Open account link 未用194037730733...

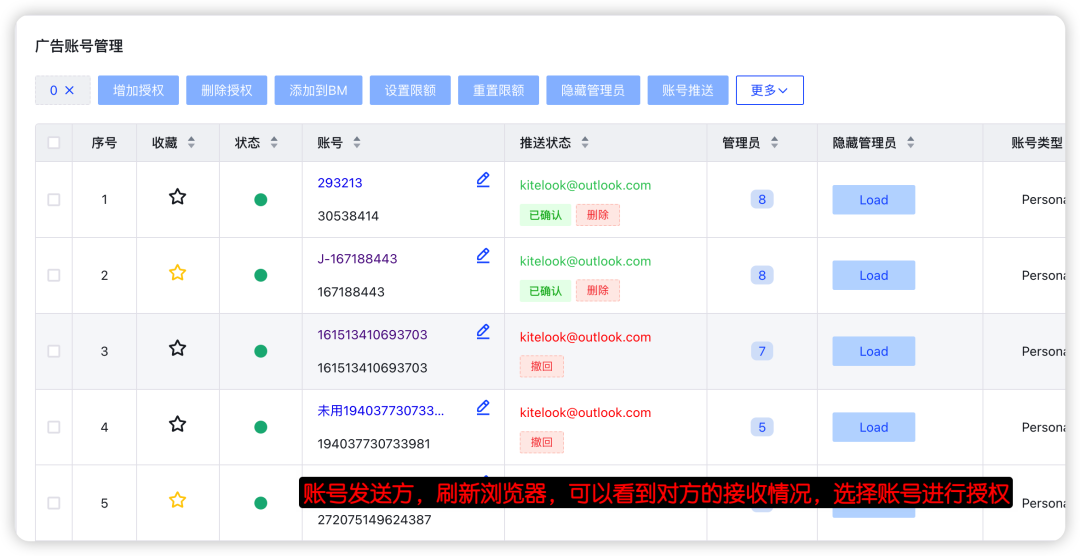tap(381, 411)
